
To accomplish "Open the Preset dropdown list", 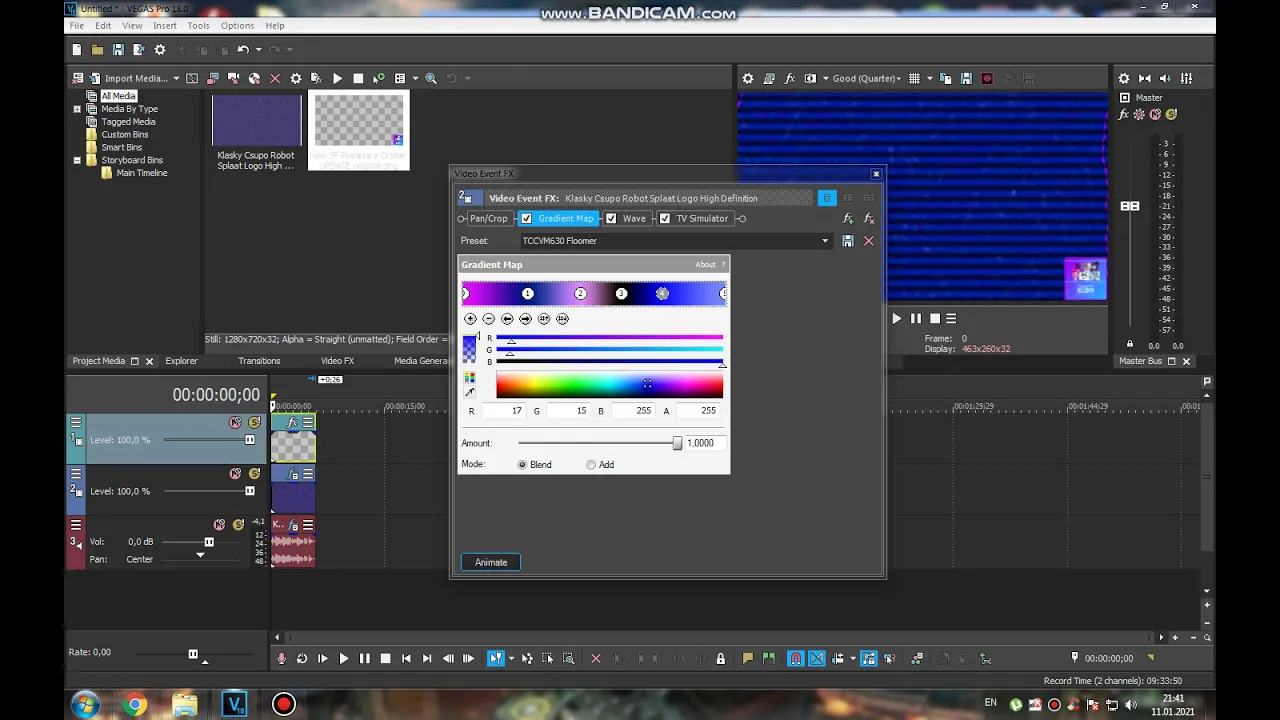I will point(825,241).
